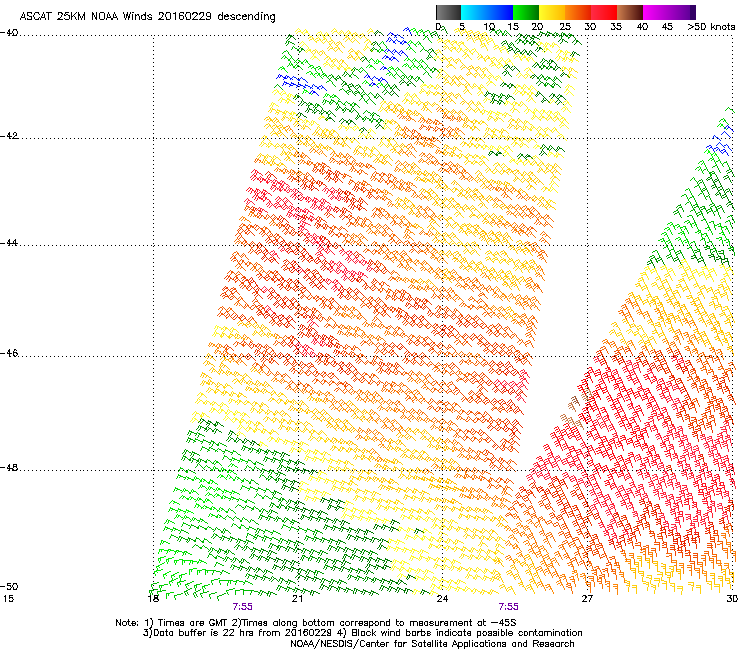The image size is (740, 650).
Task: Select the cyan-blue 5-15 knots legend swatch
Action: click(x=487, y=12)
